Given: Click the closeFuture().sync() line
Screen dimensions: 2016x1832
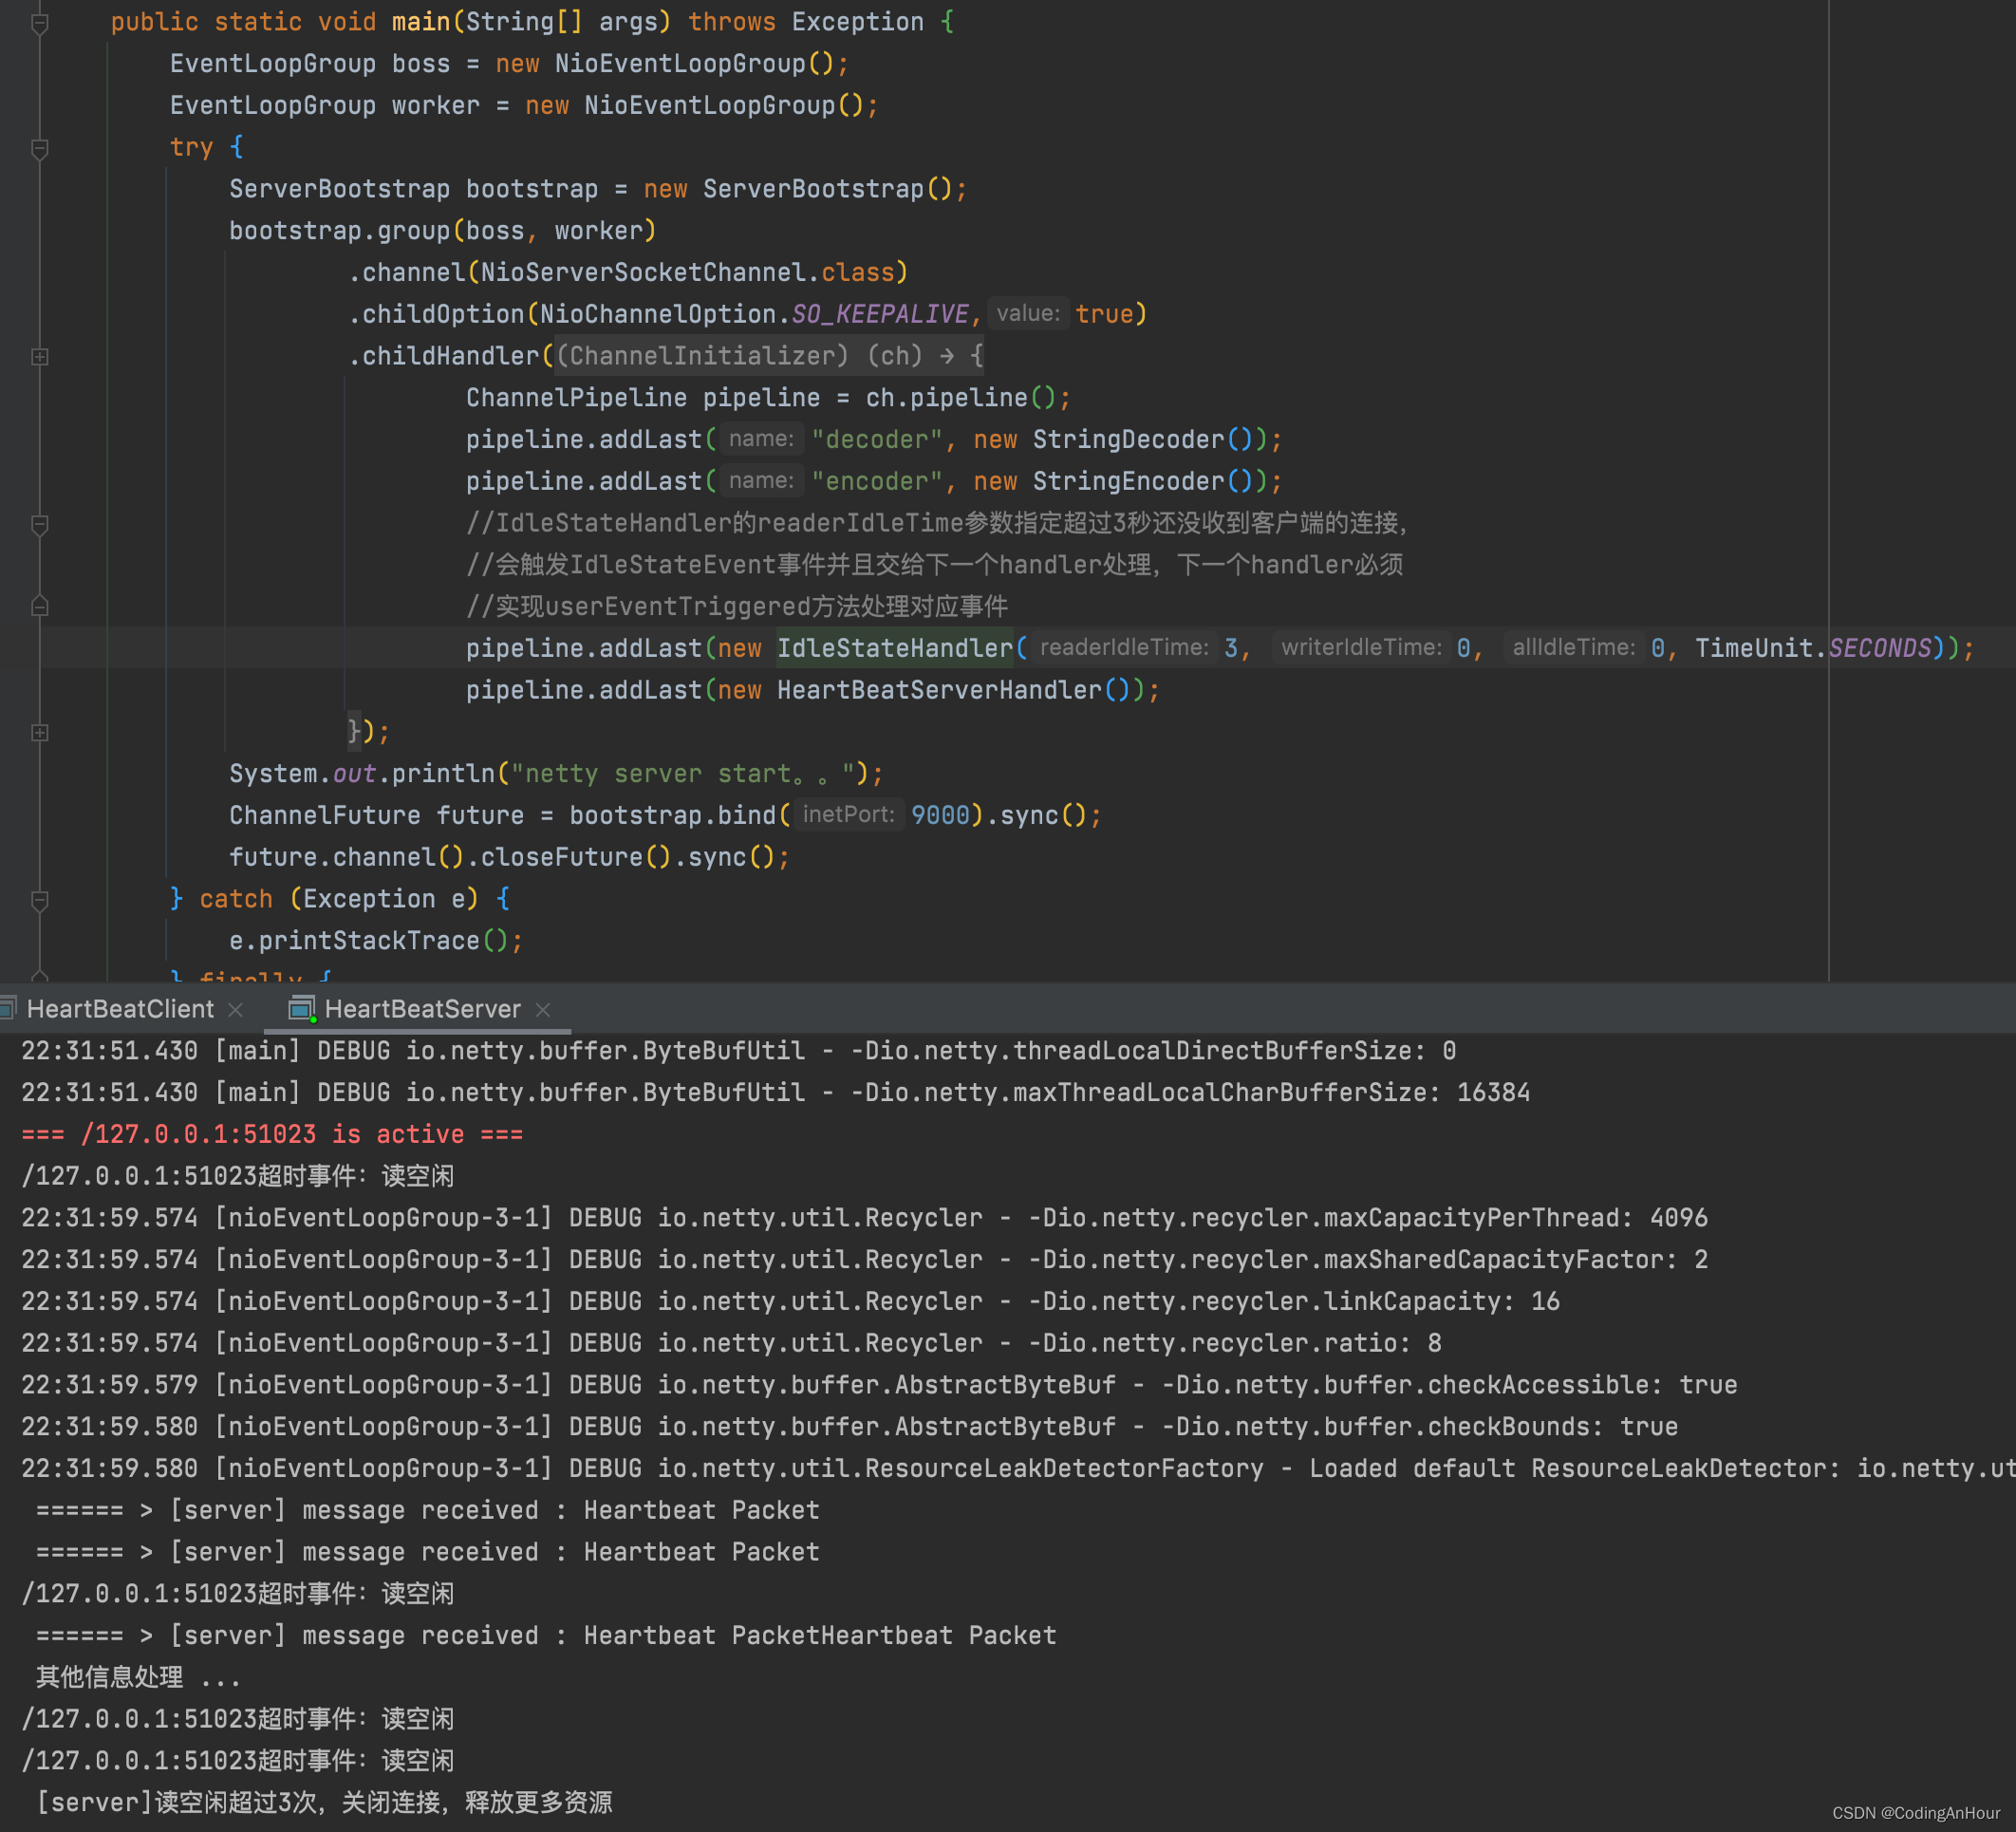Looking at the screenshot, I should point(509,857).
